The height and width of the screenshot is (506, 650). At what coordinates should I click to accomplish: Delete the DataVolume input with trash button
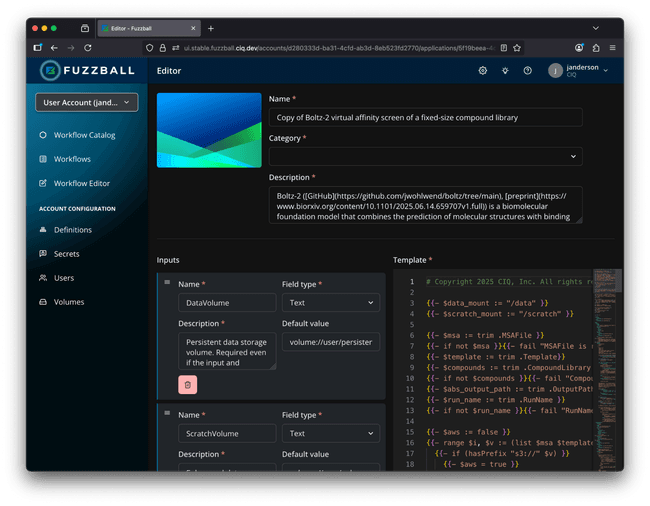point(187,385)
